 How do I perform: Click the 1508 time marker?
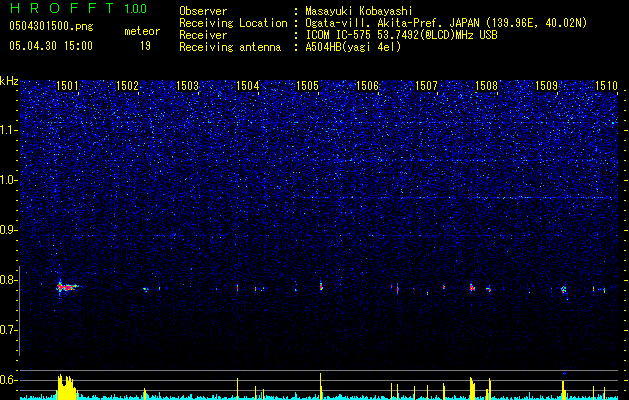coord(486,85)
